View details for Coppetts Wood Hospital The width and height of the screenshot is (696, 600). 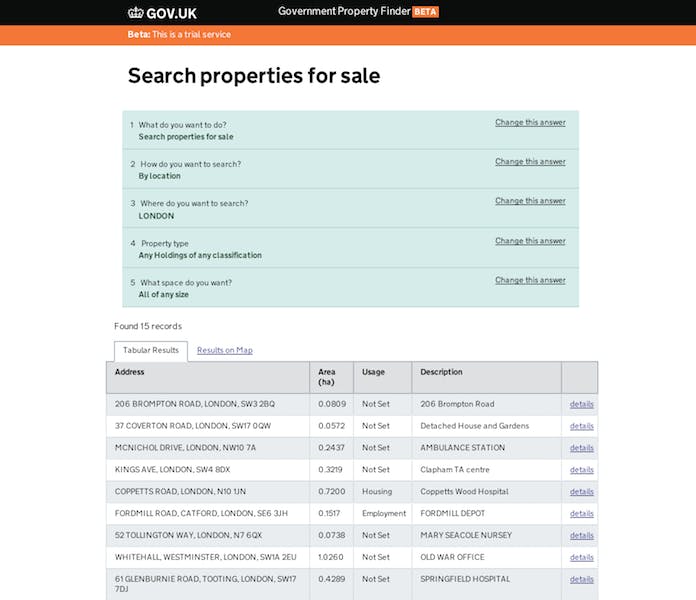click(581, 492)
